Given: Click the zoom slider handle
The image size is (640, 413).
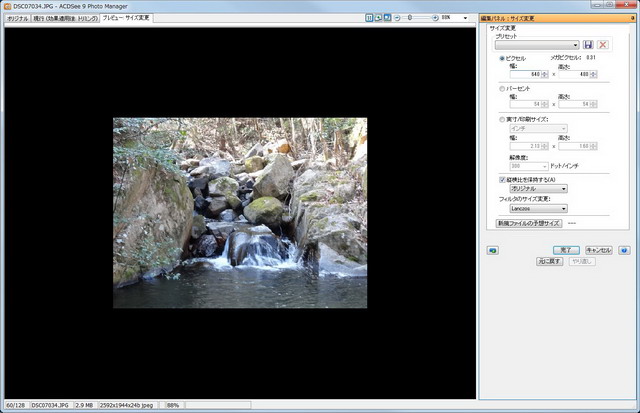Looking at the screenshot, I should pos(410,18).
